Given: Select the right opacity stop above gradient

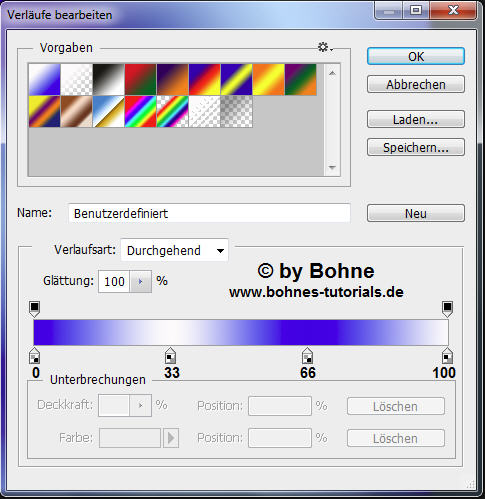Looking at the screenshot, I should (447, 309).
